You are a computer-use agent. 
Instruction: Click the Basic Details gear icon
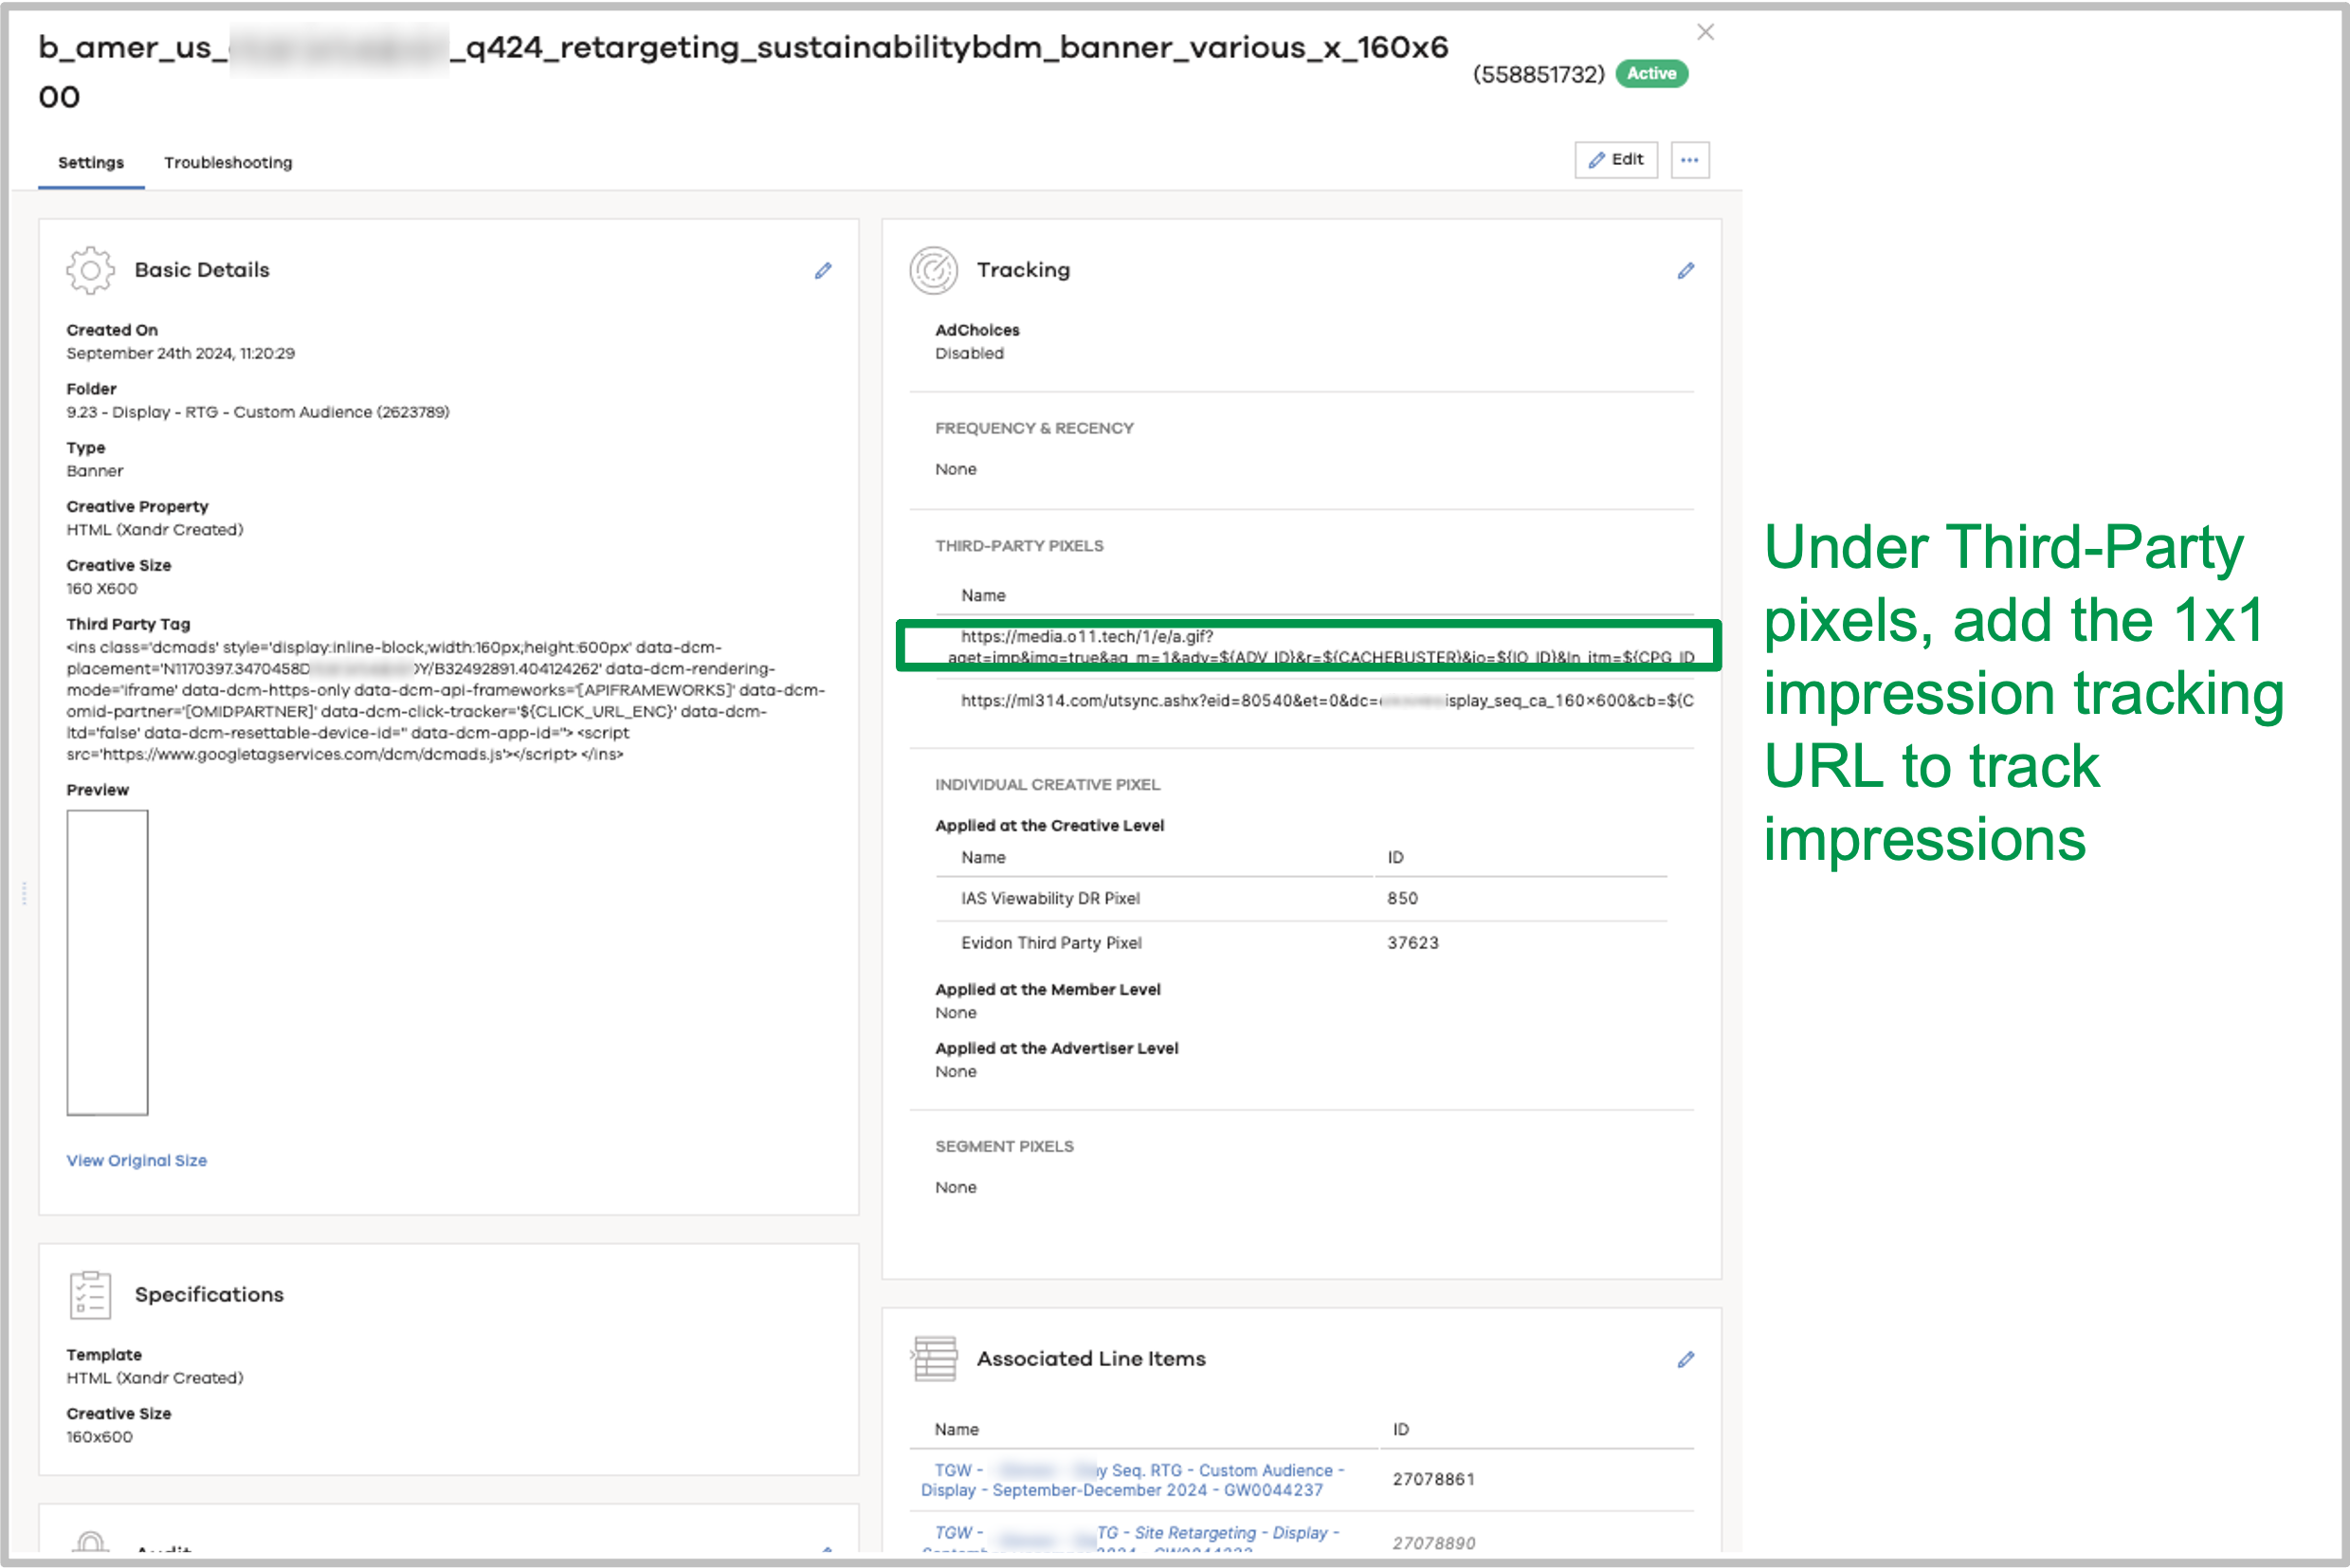[90, 270]
